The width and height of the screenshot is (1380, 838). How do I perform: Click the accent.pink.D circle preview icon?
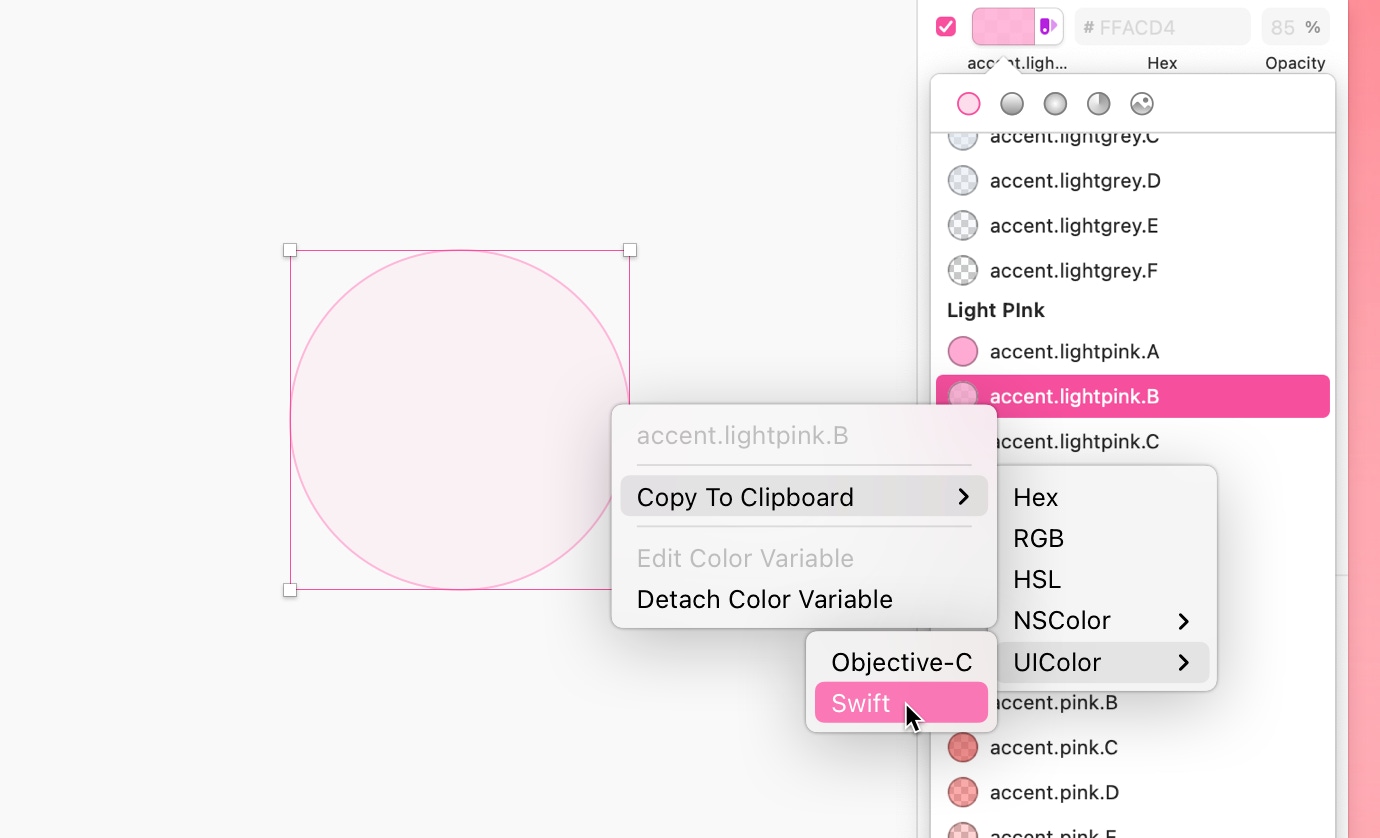(x=962, y=792)
